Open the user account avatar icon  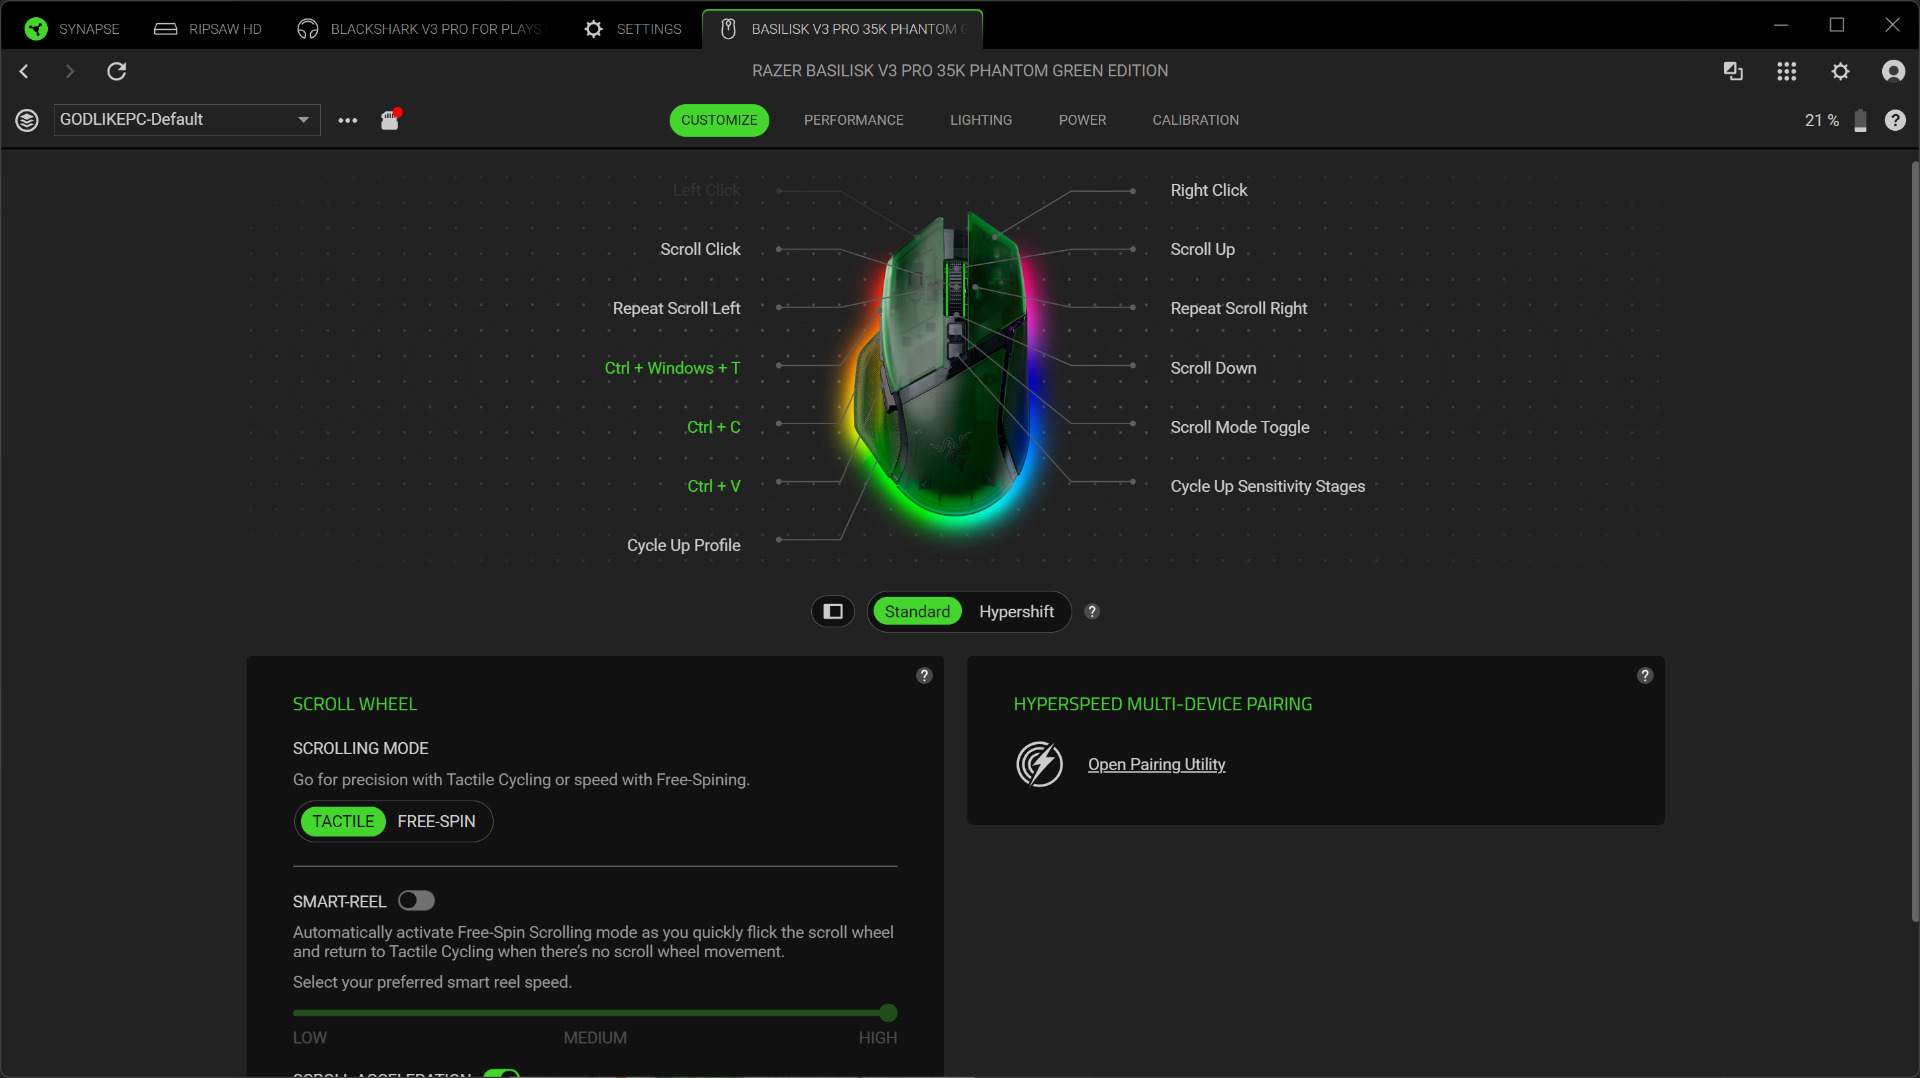point(1893,71)
